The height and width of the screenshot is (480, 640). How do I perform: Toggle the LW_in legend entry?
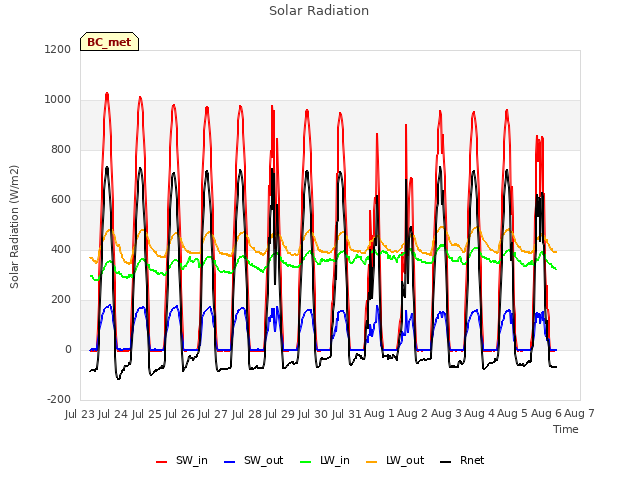[x=325, y=460]
